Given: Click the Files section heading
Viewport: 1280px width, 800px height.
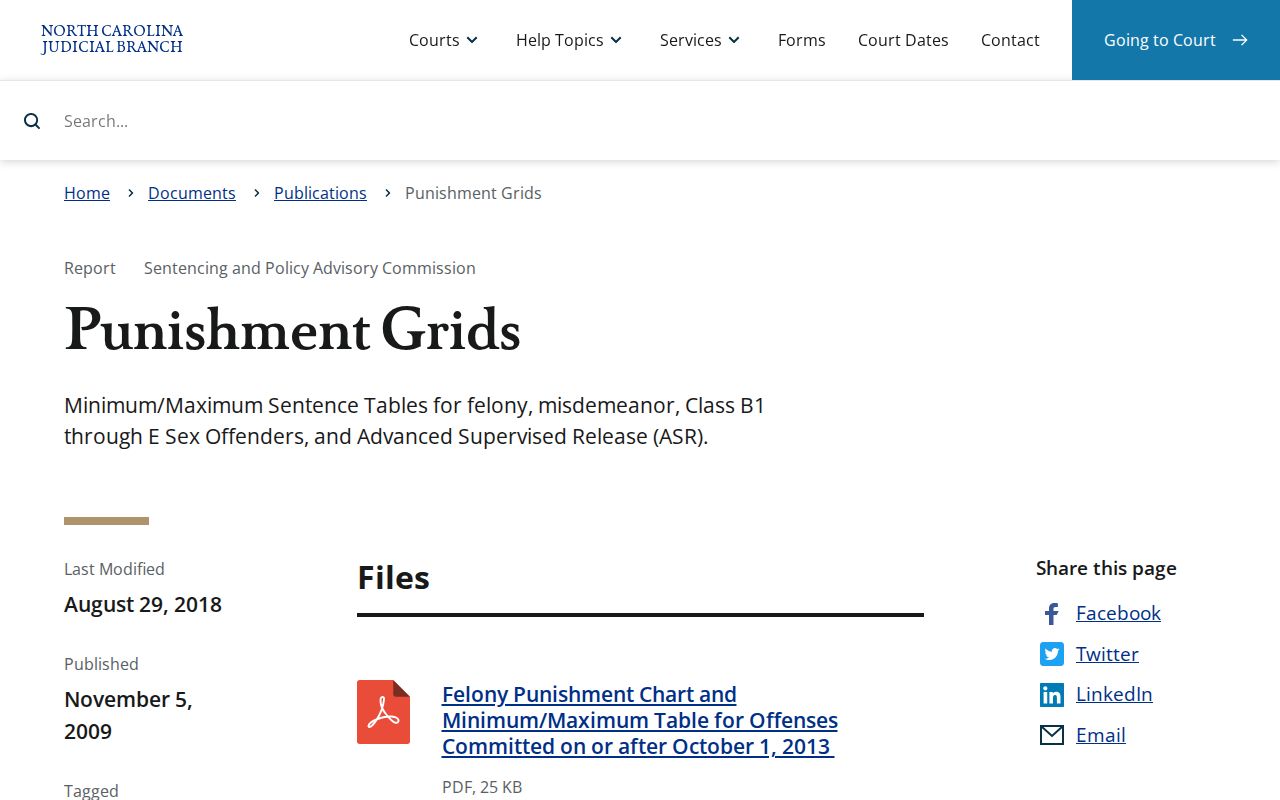Looking at the screenshot, I should 393,578.
